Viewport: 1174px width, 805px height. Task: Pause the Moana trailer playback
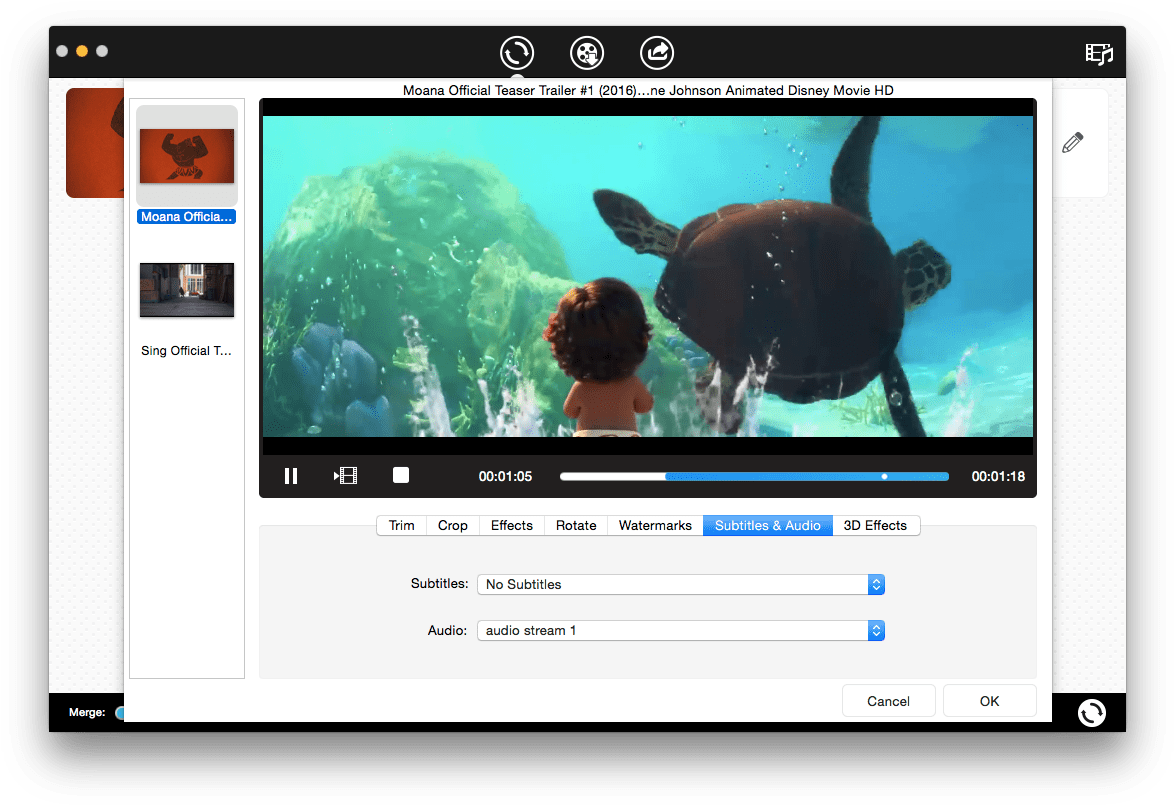(x=291, y=475)
